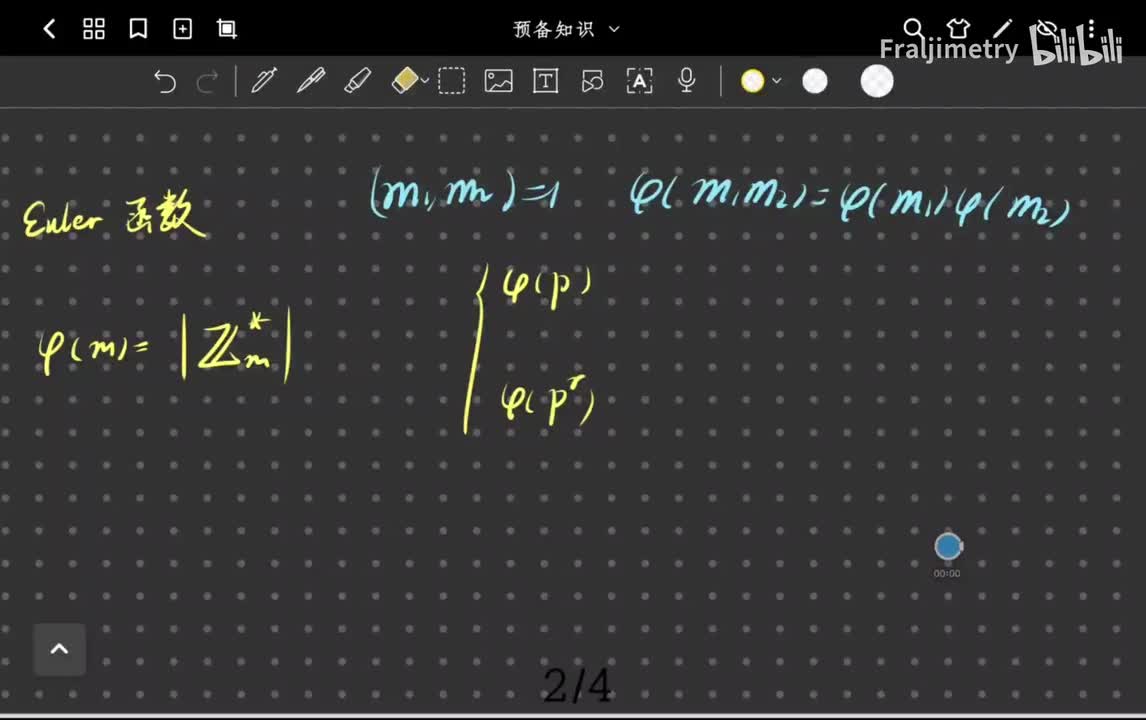Screen dimensions: 1146x720
Task: Open handwriting recognition A tool
Action: click(640, 81)
